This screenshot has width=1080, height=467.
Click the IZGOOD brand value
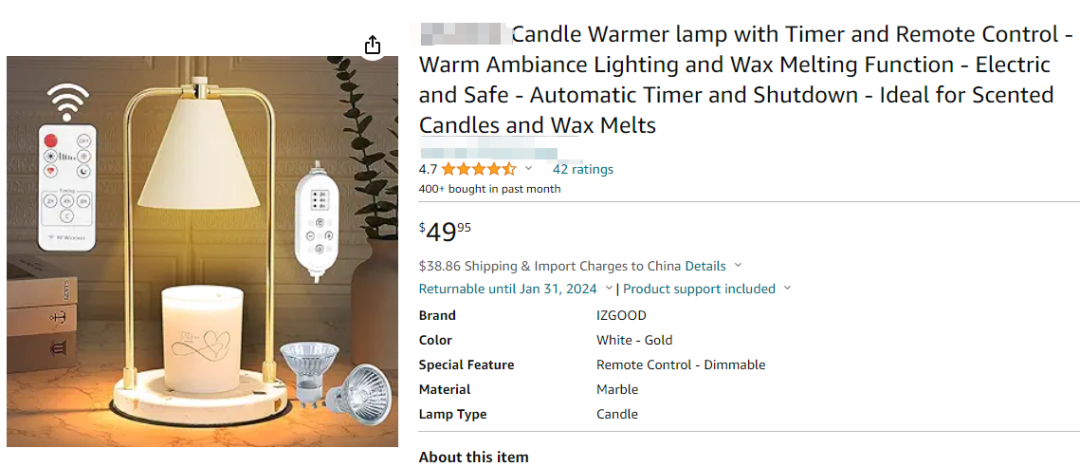[x=621, y=316]
